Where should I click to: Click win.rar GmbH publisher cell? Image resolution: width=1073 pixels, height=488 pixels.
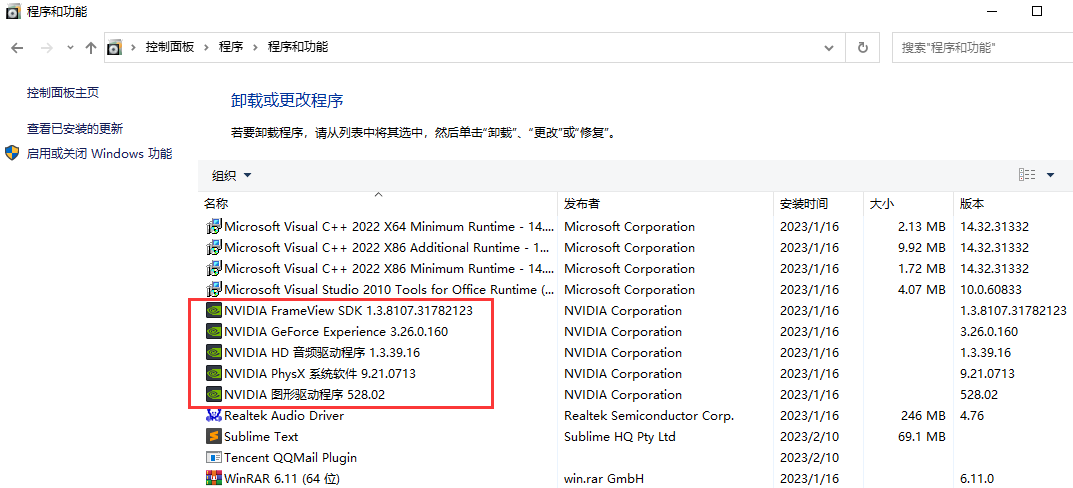tap(604, 478)
